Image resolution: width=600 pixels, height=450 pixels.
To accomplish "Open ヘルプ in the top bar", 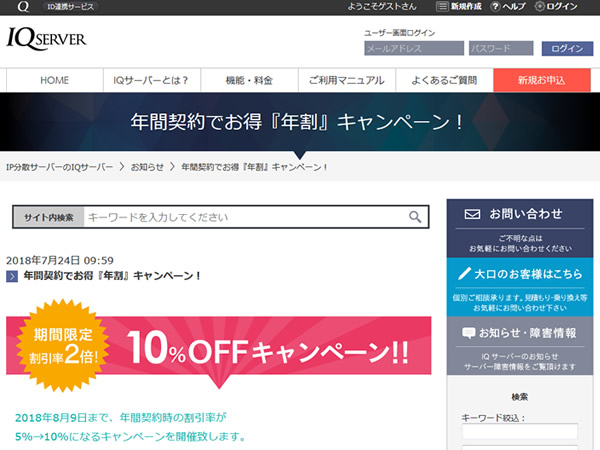I will (514, 7).
